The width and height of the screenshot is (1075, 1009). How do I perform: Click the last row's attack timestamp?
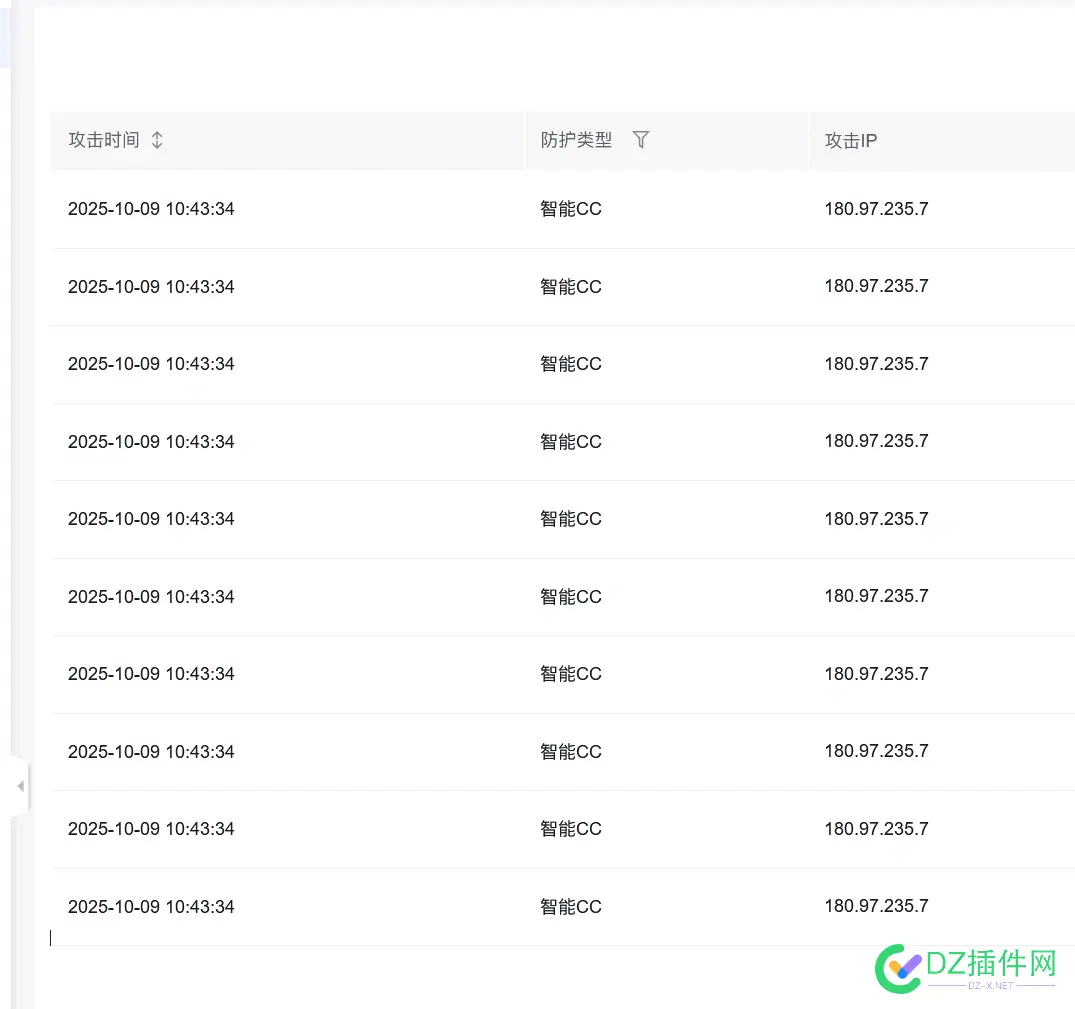pos(151,907)
